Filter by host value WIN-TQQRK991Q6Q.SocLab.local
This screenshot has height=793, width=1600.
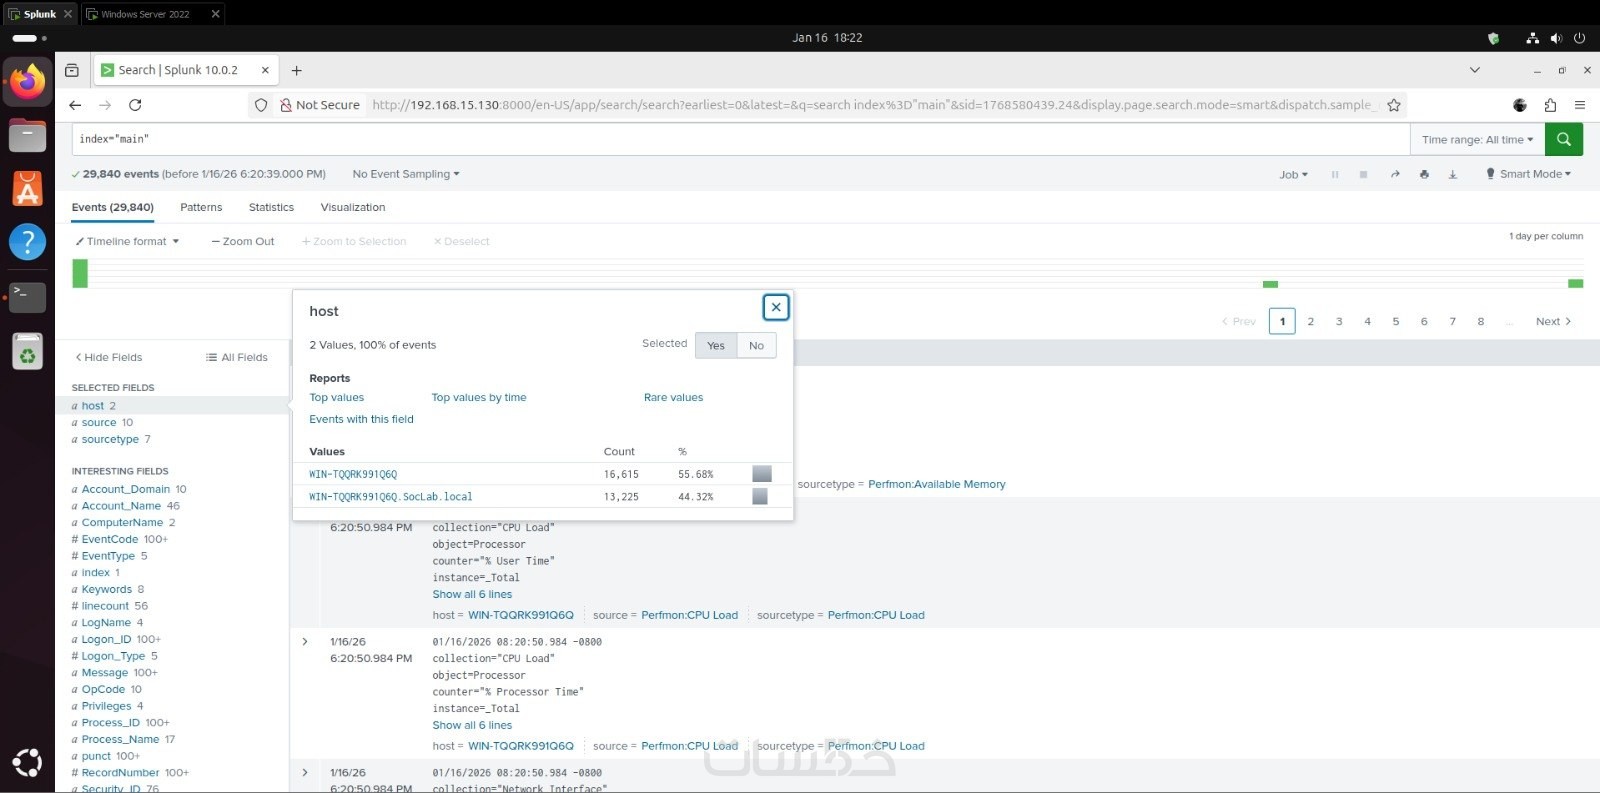pos(391,497)
